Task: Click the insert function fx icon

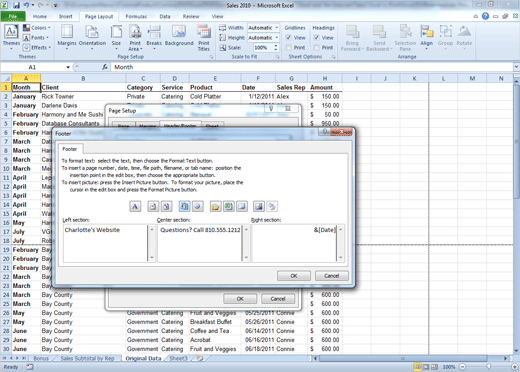Action: tap(105, 67)
